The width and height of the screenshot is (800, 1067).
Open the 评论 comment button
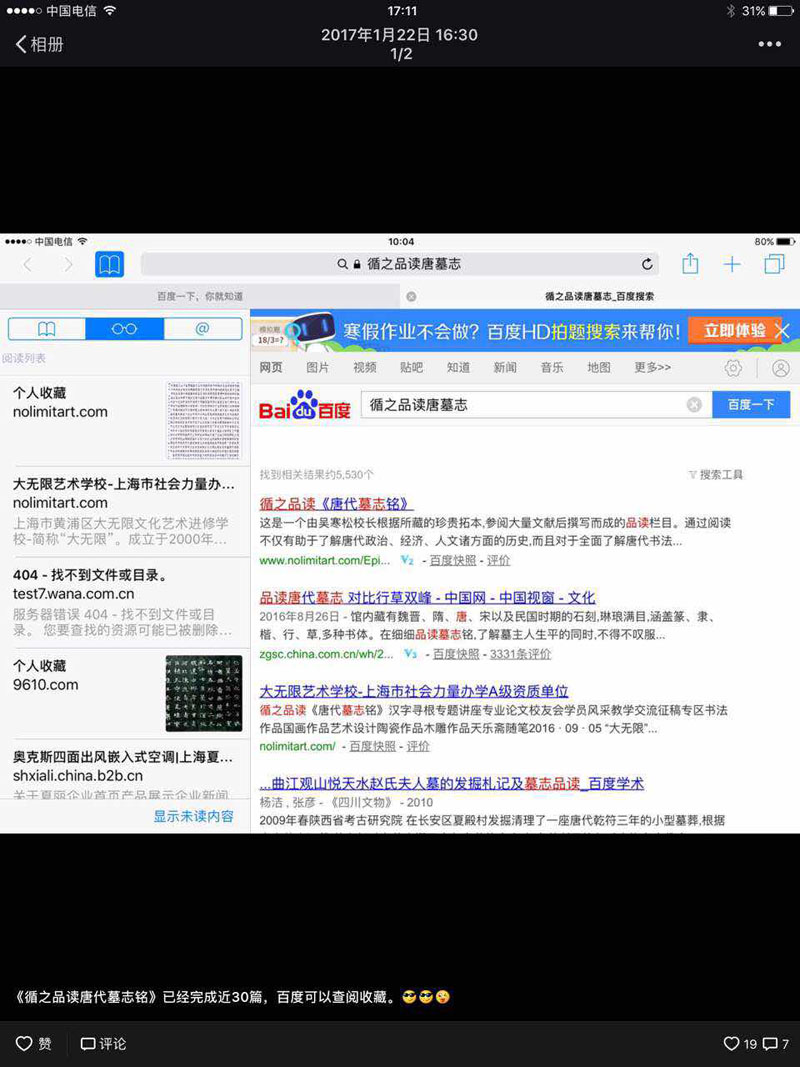click(103, 1043)
